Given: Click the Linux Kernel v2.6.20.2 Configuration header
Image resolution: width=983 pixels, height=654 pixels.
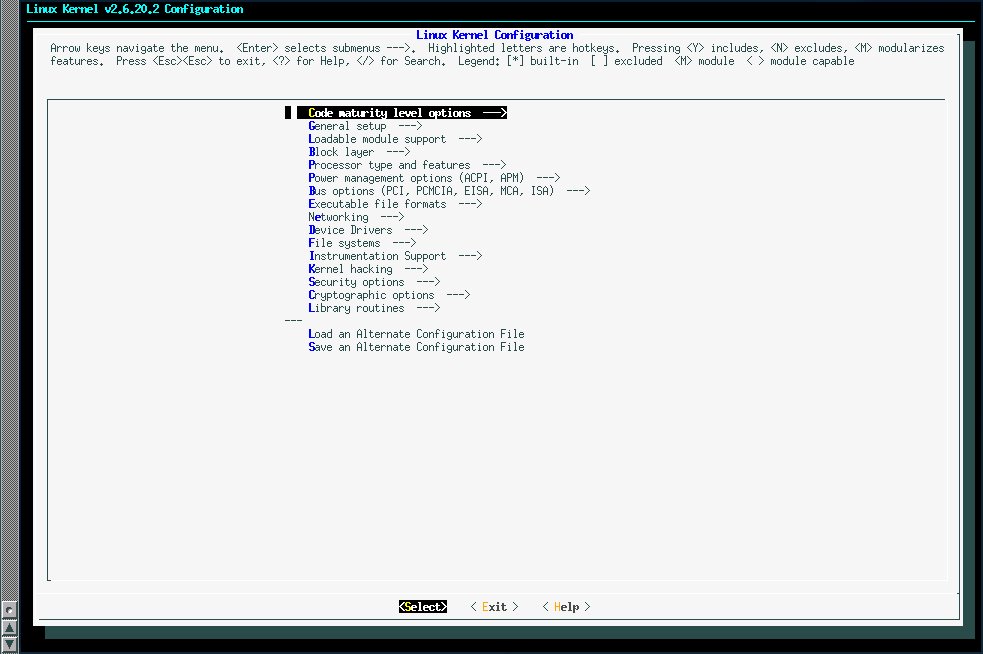Looking at the screenshot, I should tap(135, 9).
